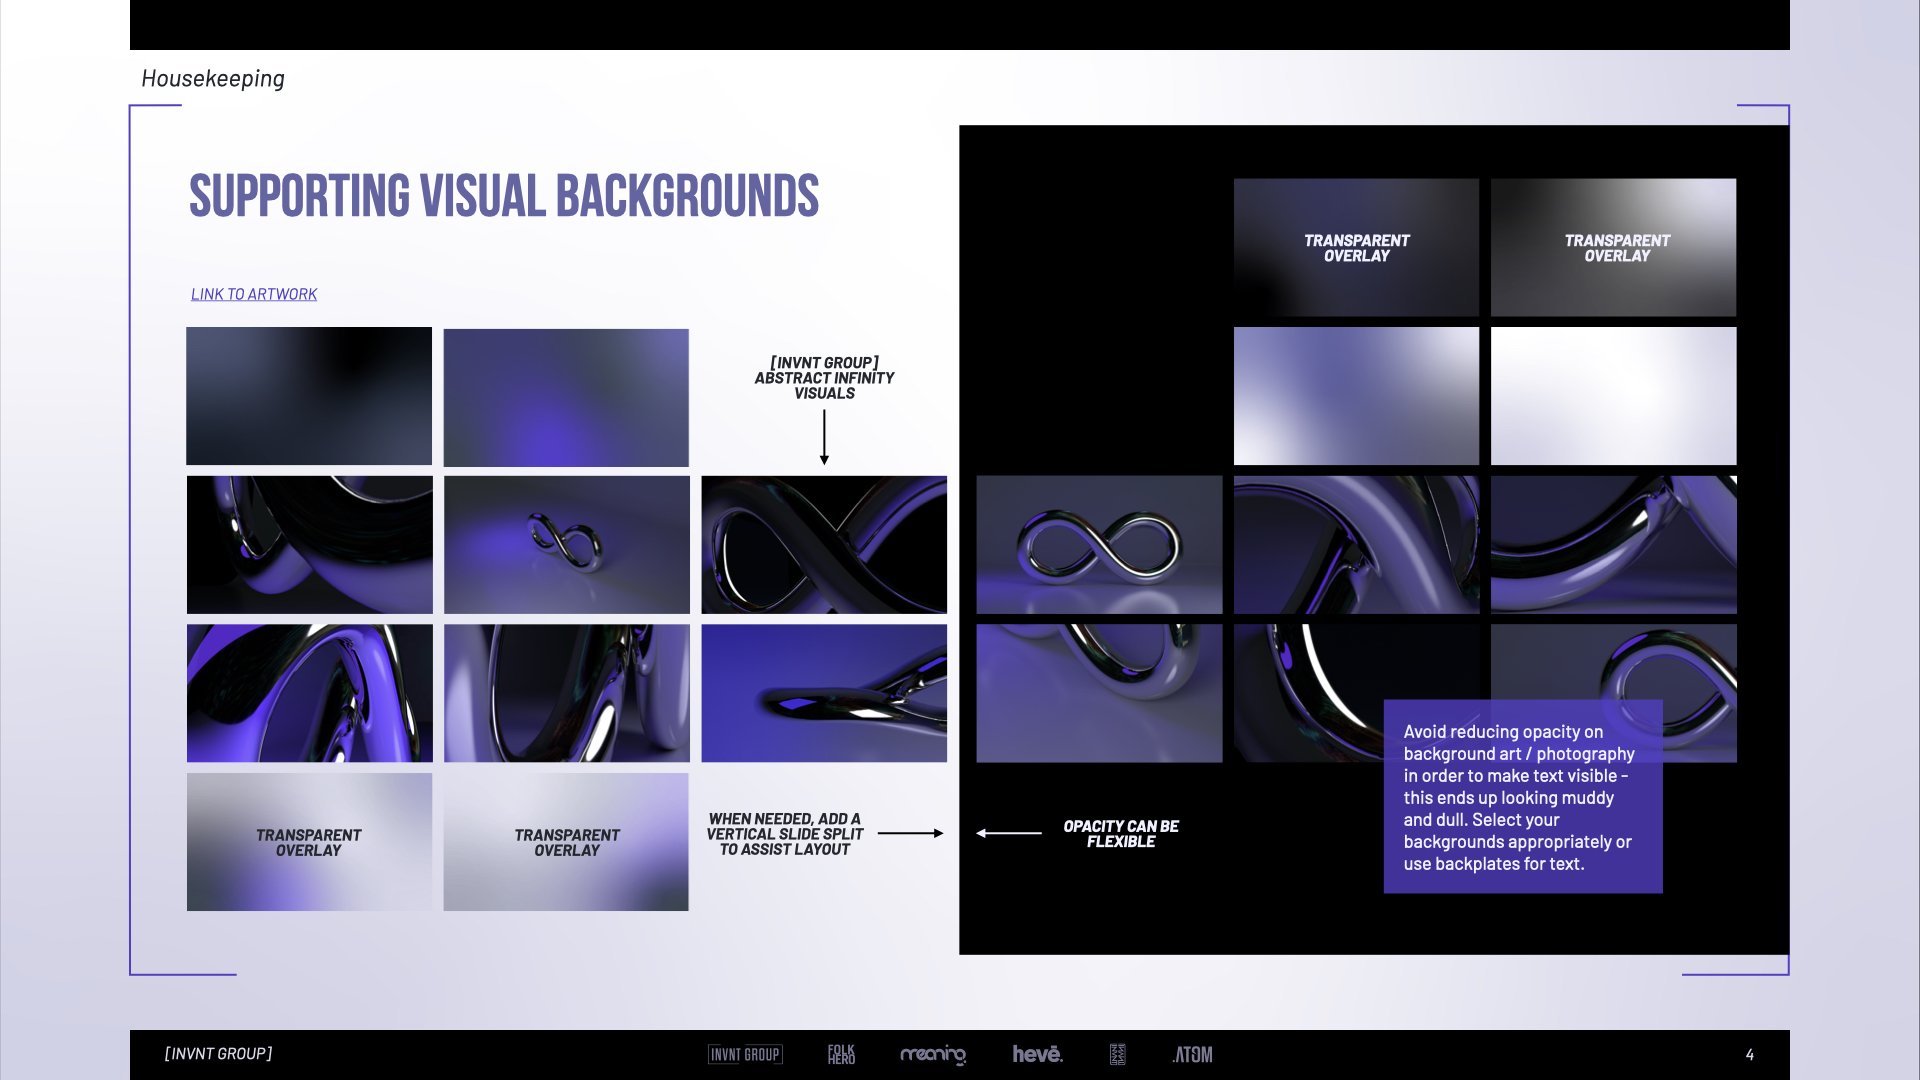Click the hevē logo in the footer
Image resolution: width=1920 pixels, height=1080 pixels.
point(1039,1054)
